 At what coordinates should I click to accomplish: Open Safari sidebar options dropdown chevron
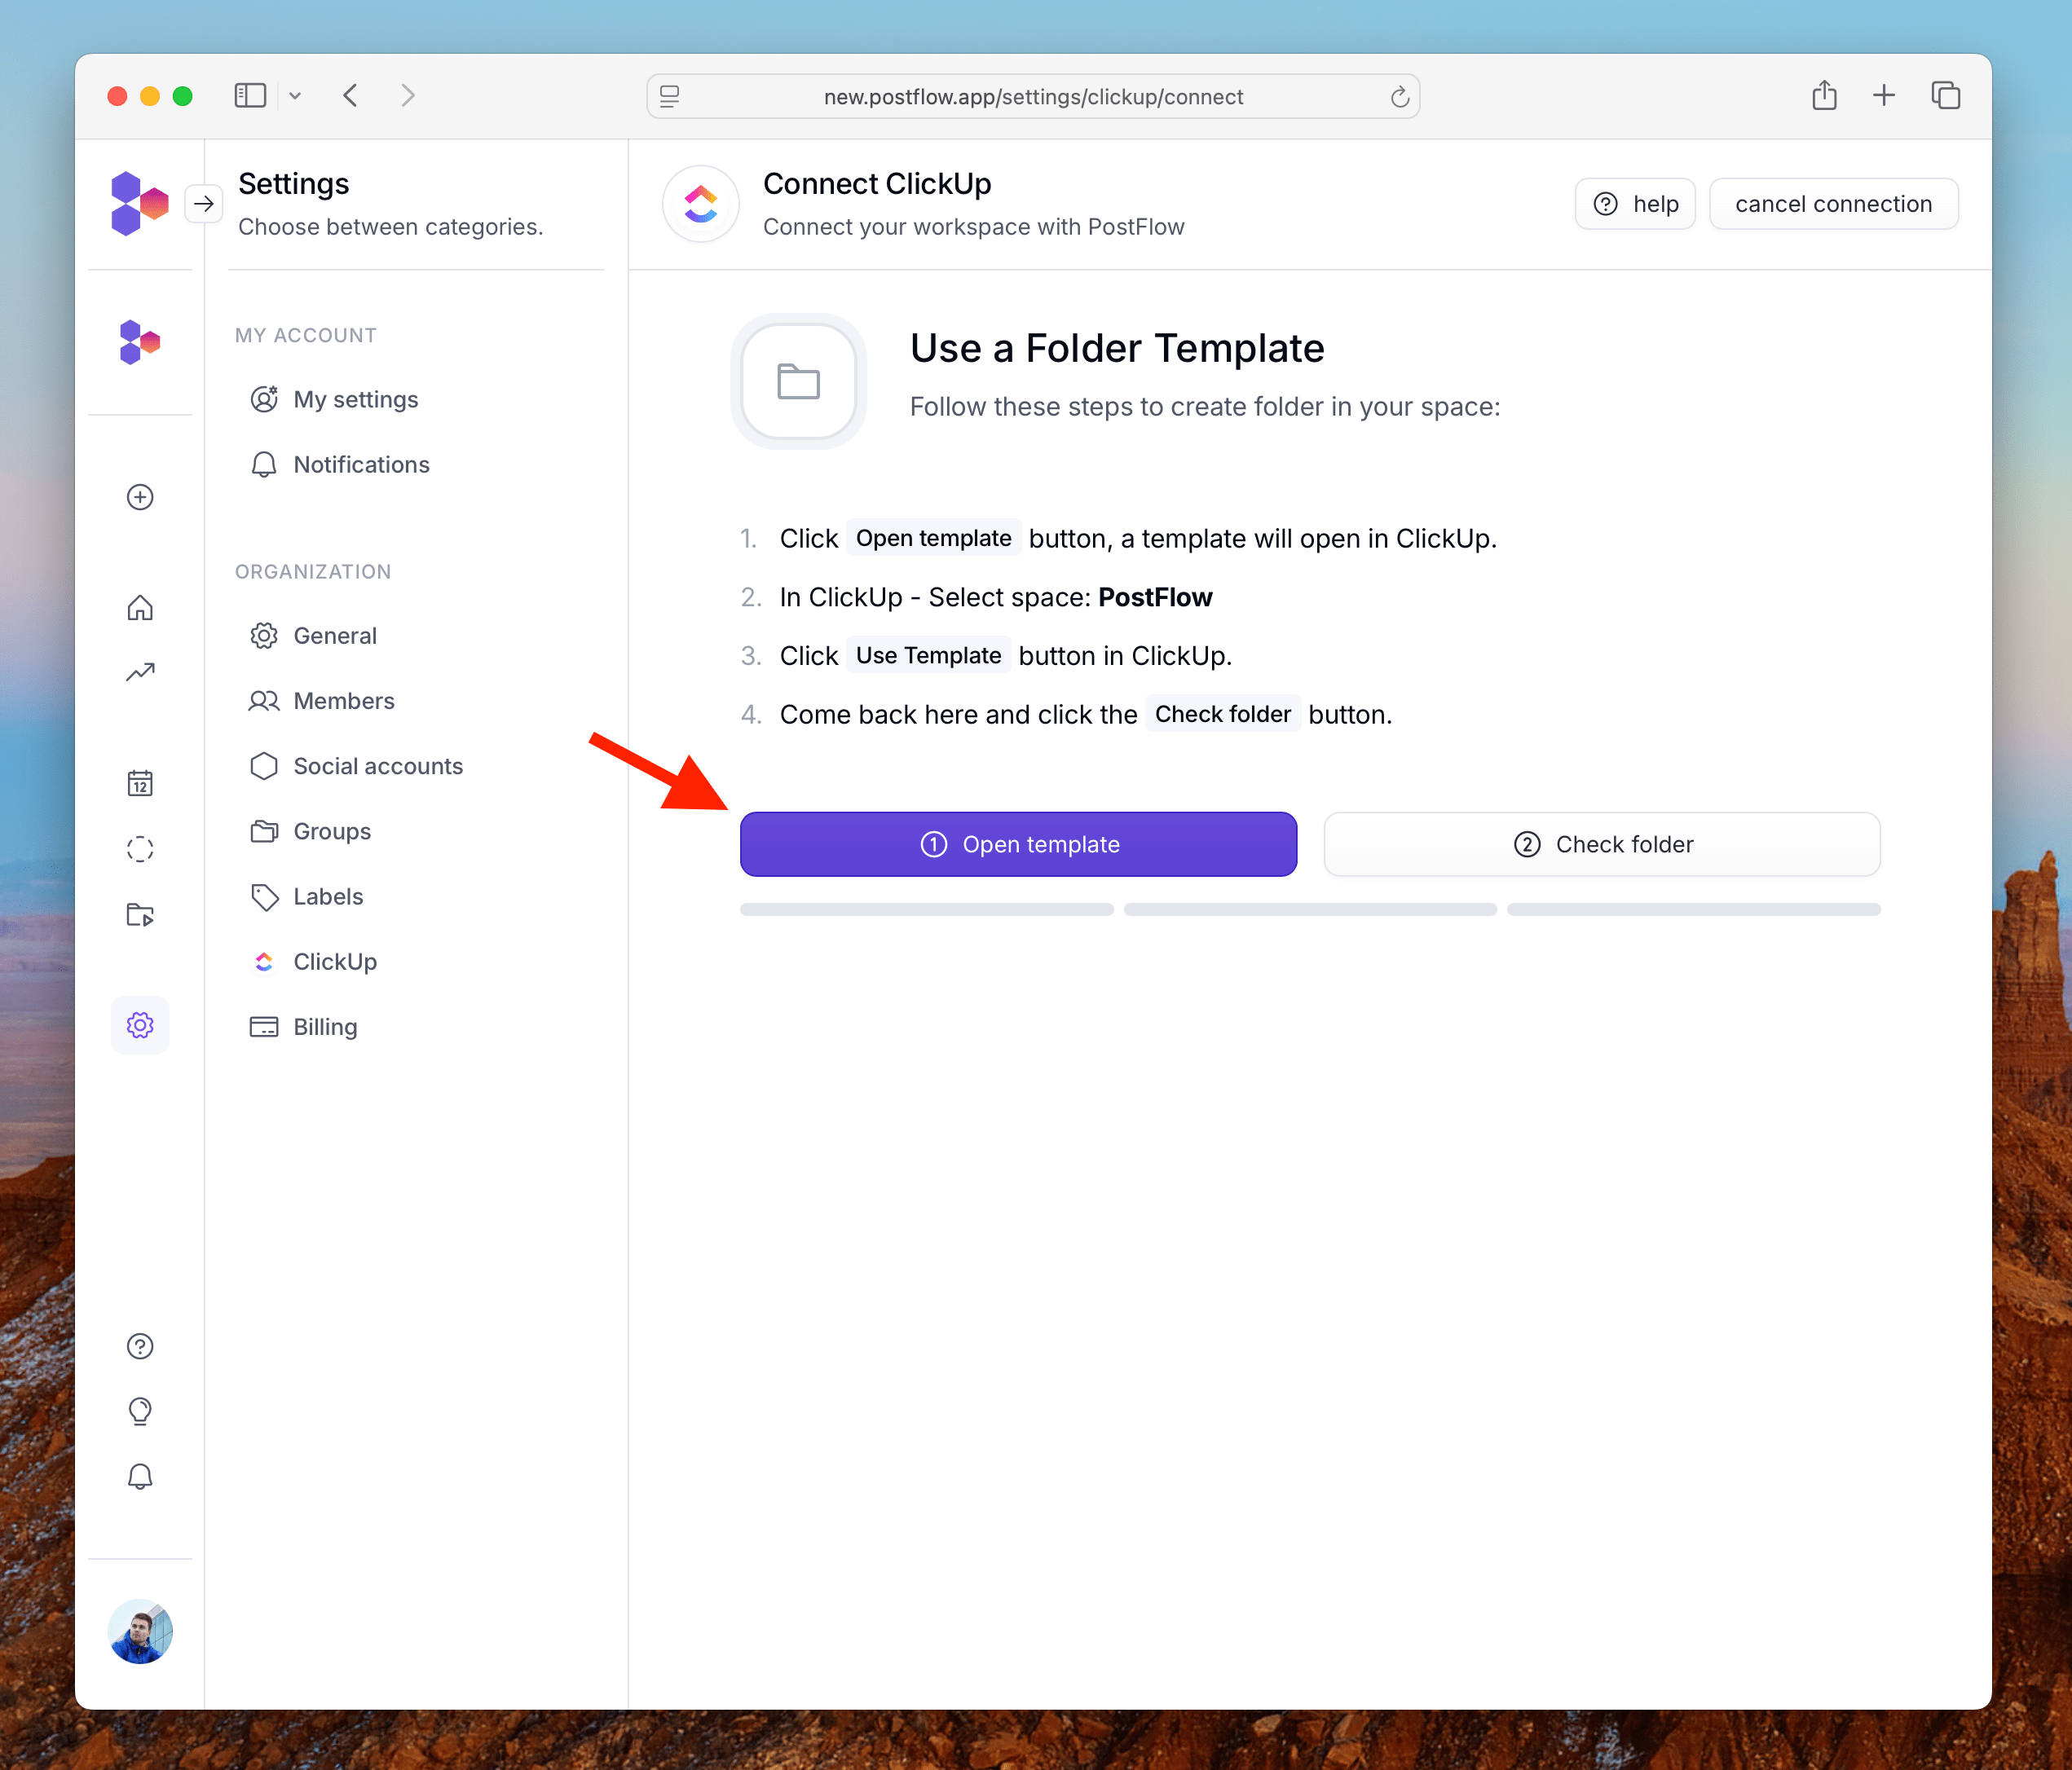coord(295,96)
